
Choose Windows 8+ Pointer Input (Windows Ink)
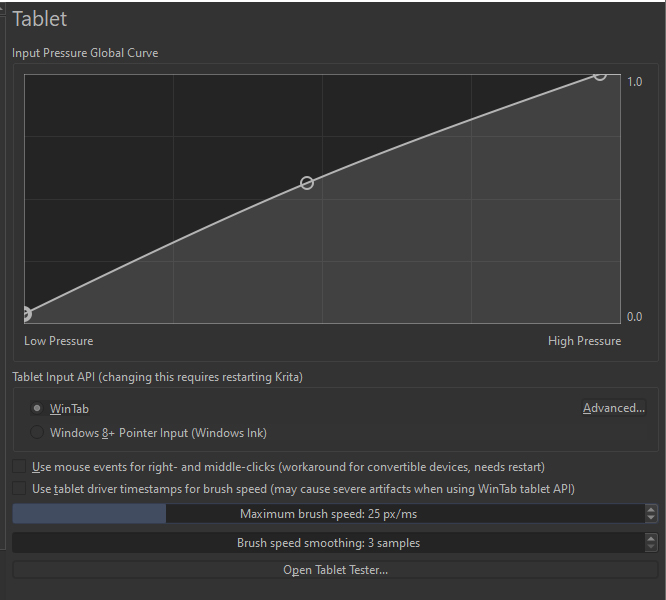pyautogui.click(x=38, y=433)
